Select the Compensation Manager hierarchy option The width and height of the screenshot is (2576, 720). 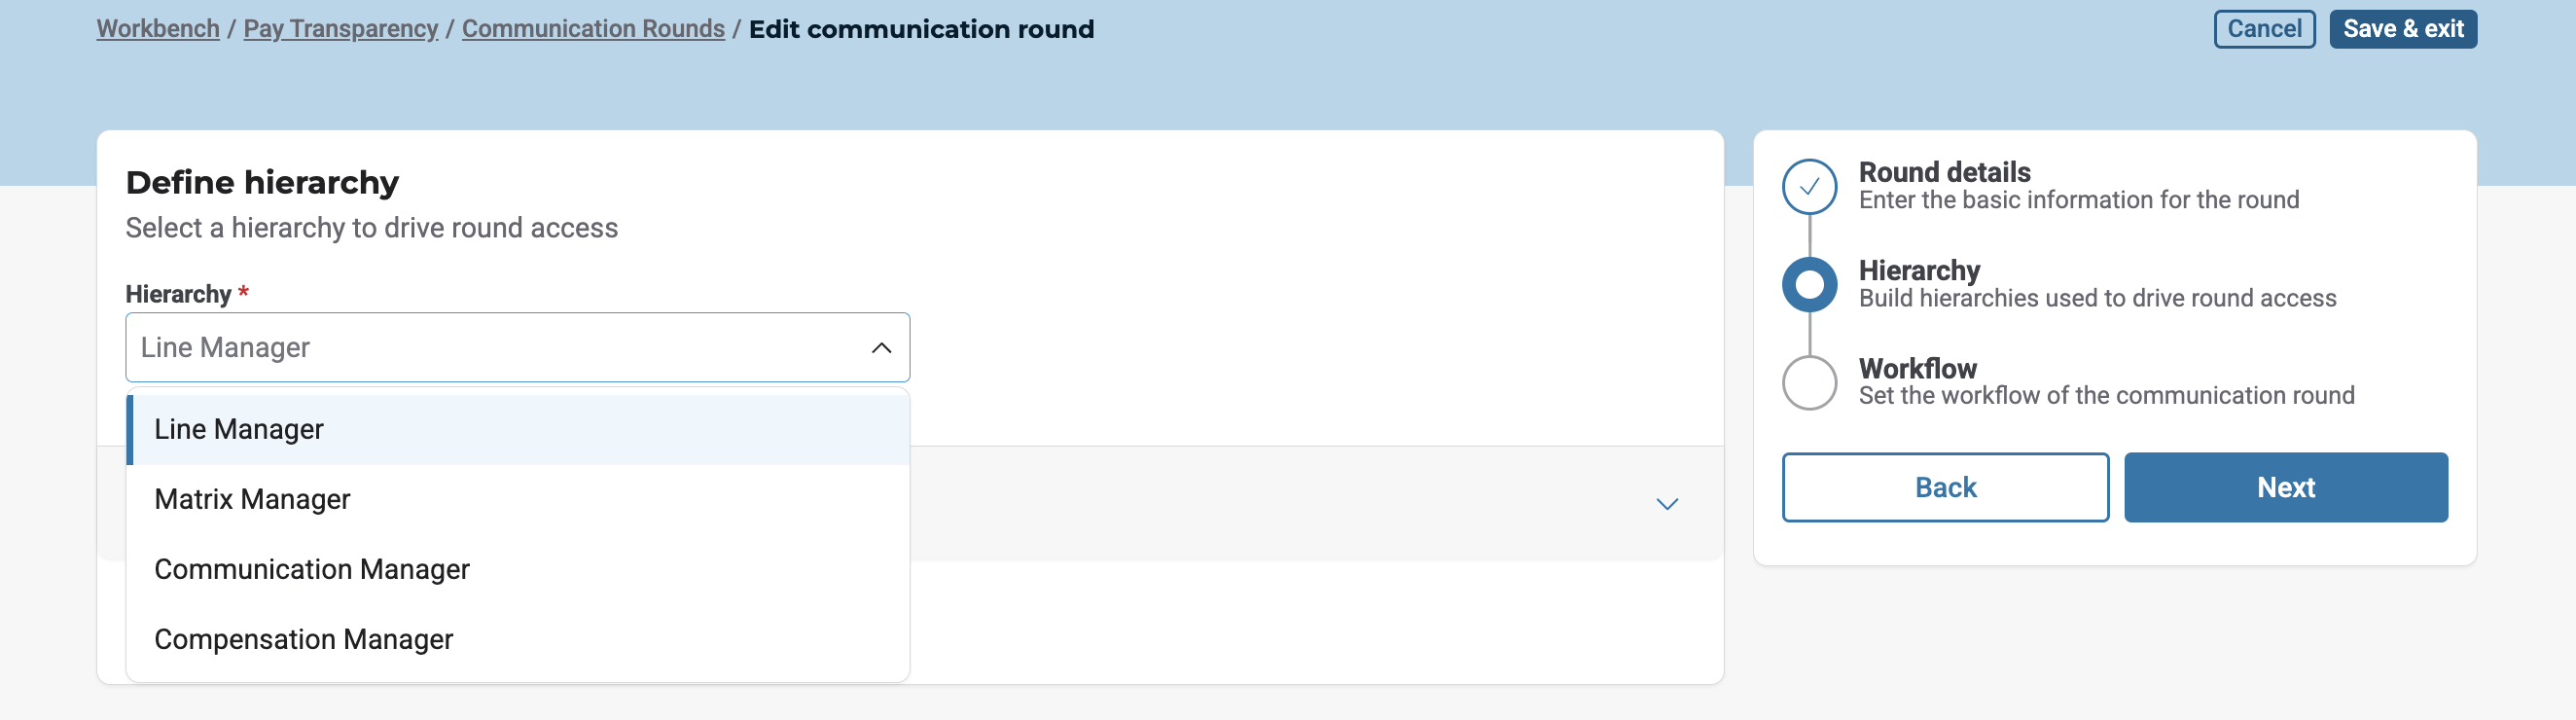pos(303,640)
